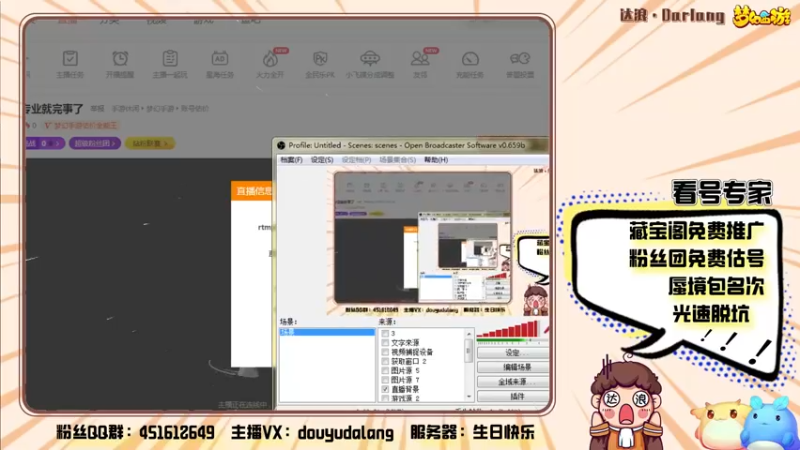
Task: Enable the 文字来源 source checkbox
Action: pyautogui.click(x=385, y=342)
